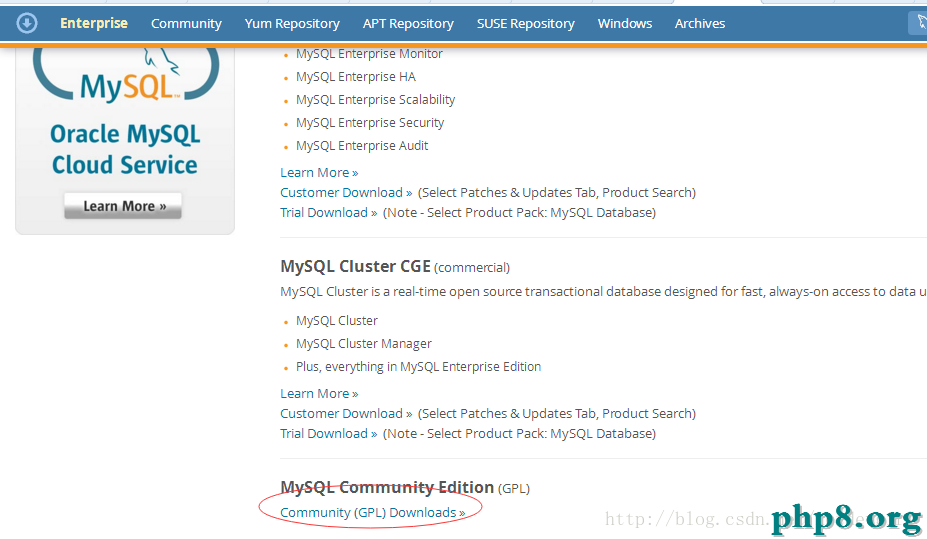The height and width of the screenshot is (539, 927).
Task: Open the Yum Repository tab
Action: (x=292, y=24)
